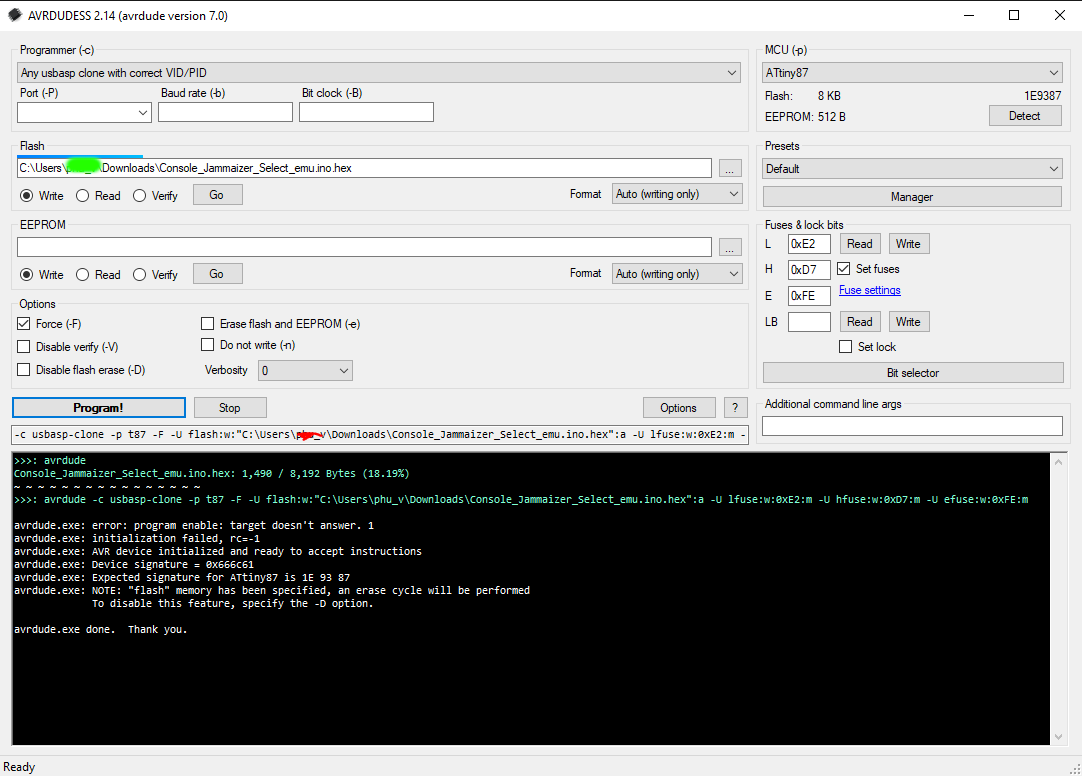Click the fuses Write button
Screen dimensions: 1082x776
coord(908,243)
